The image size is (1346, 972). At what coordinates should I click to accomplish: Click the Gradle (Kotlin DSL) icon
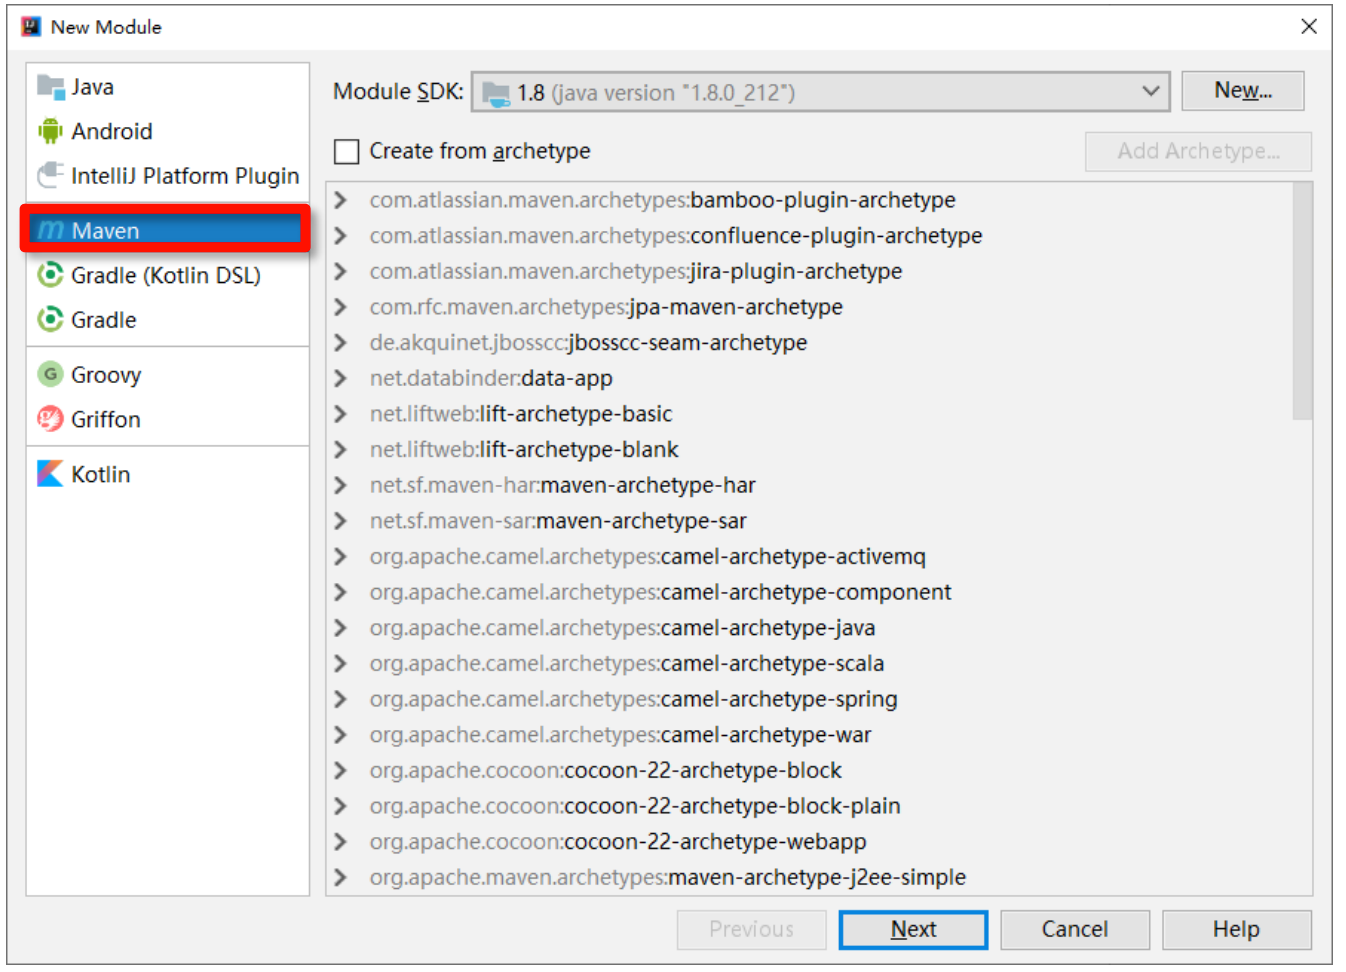(x=50, y=274)
